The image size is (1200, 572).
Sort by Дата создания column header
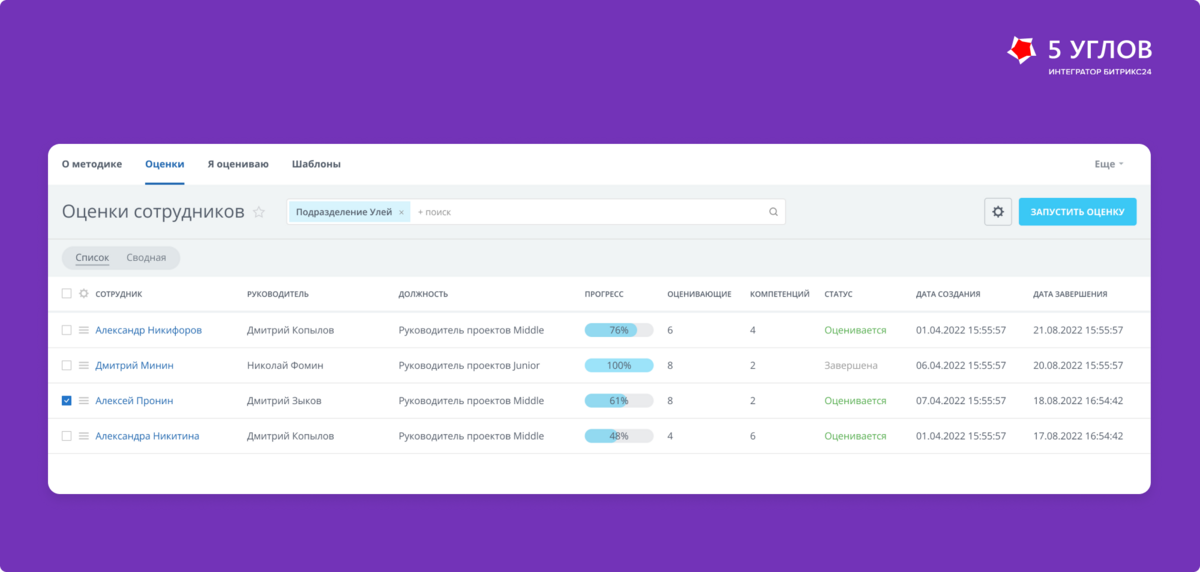coord(948,294)
